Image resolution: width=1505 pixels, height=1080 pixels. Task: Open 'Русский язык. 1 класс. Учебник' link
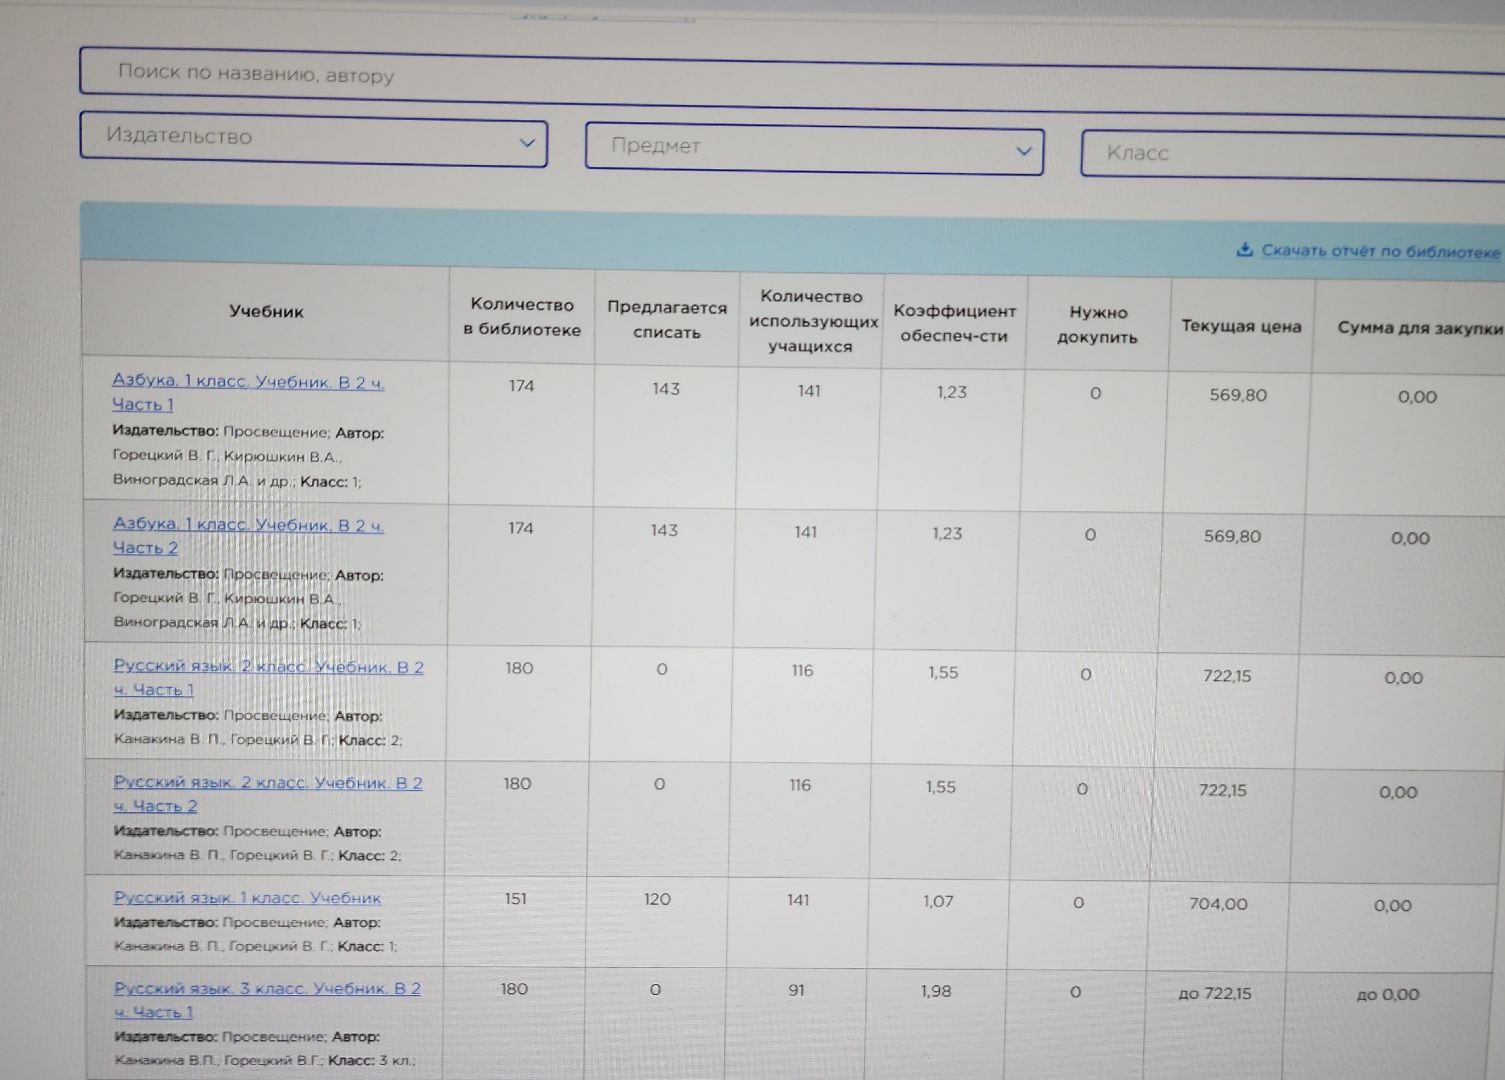[x=247, y=898]
